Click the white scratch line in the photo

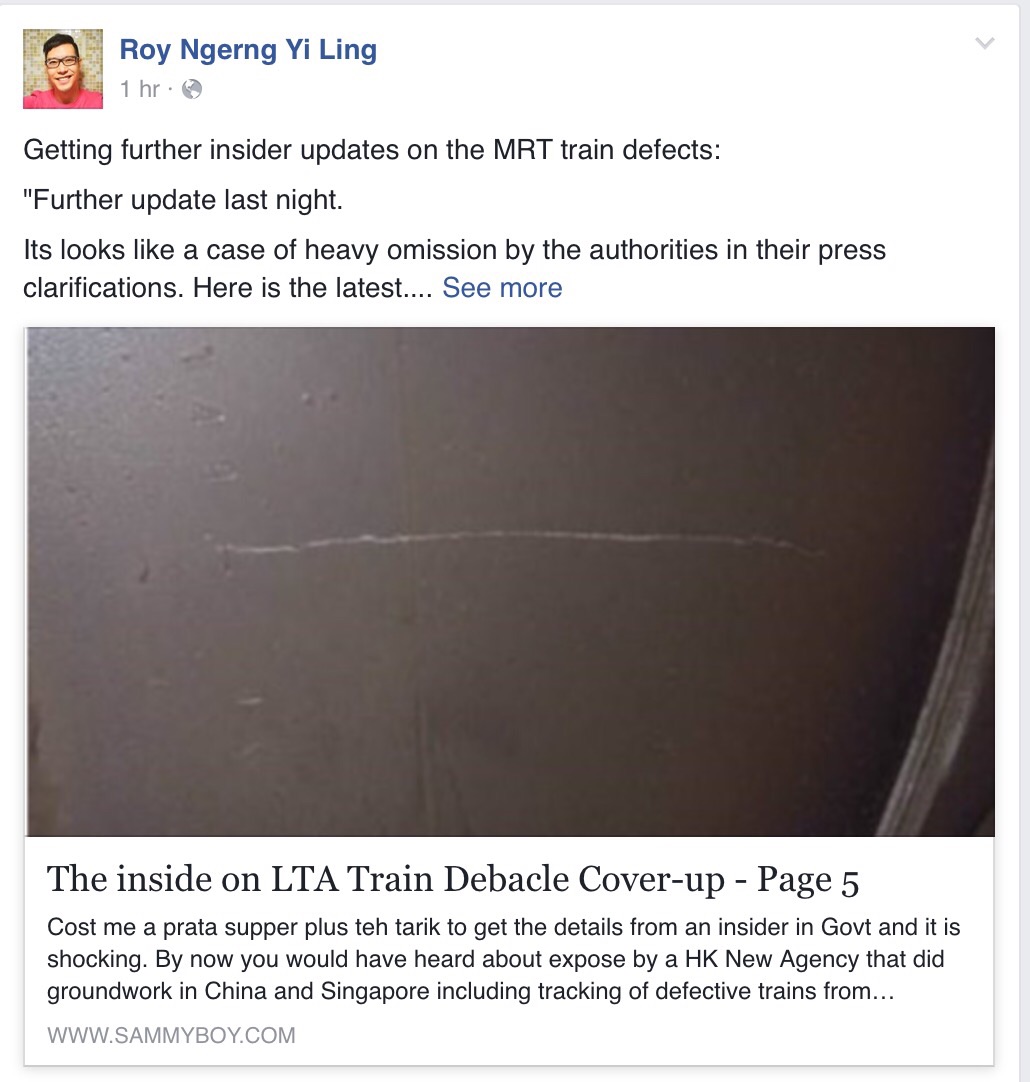521,542
